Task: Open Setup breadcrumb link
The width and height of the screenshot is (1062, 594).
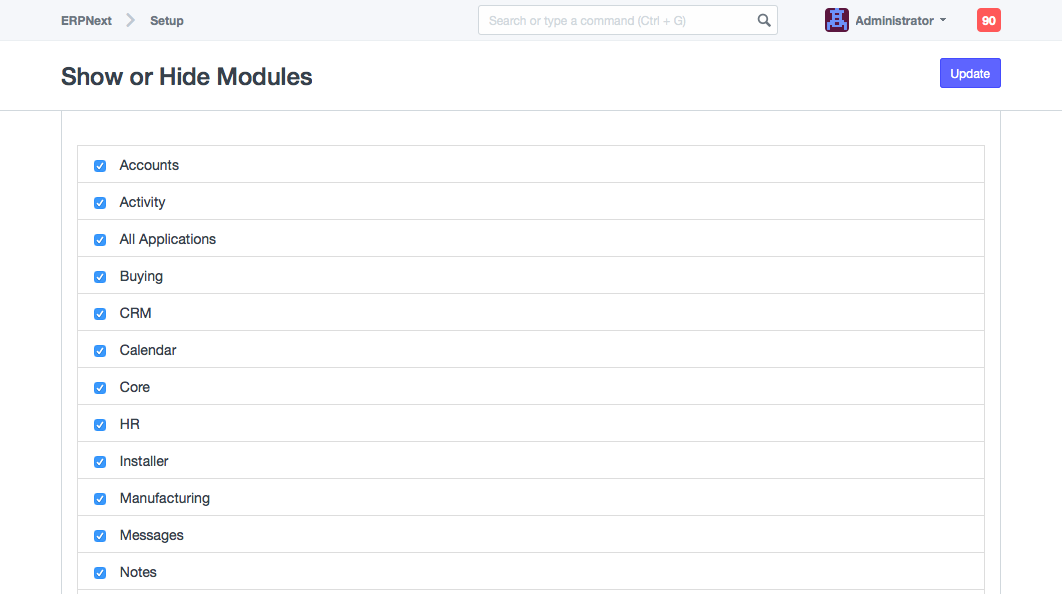Action: click(167, 20)
